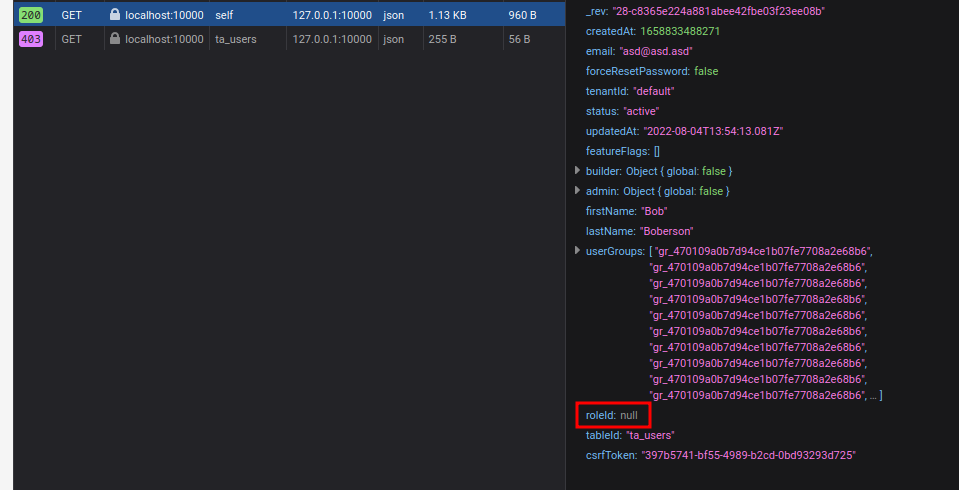
Task: Click the secure lock icon in the self row
Action: (x=115, y=14)
